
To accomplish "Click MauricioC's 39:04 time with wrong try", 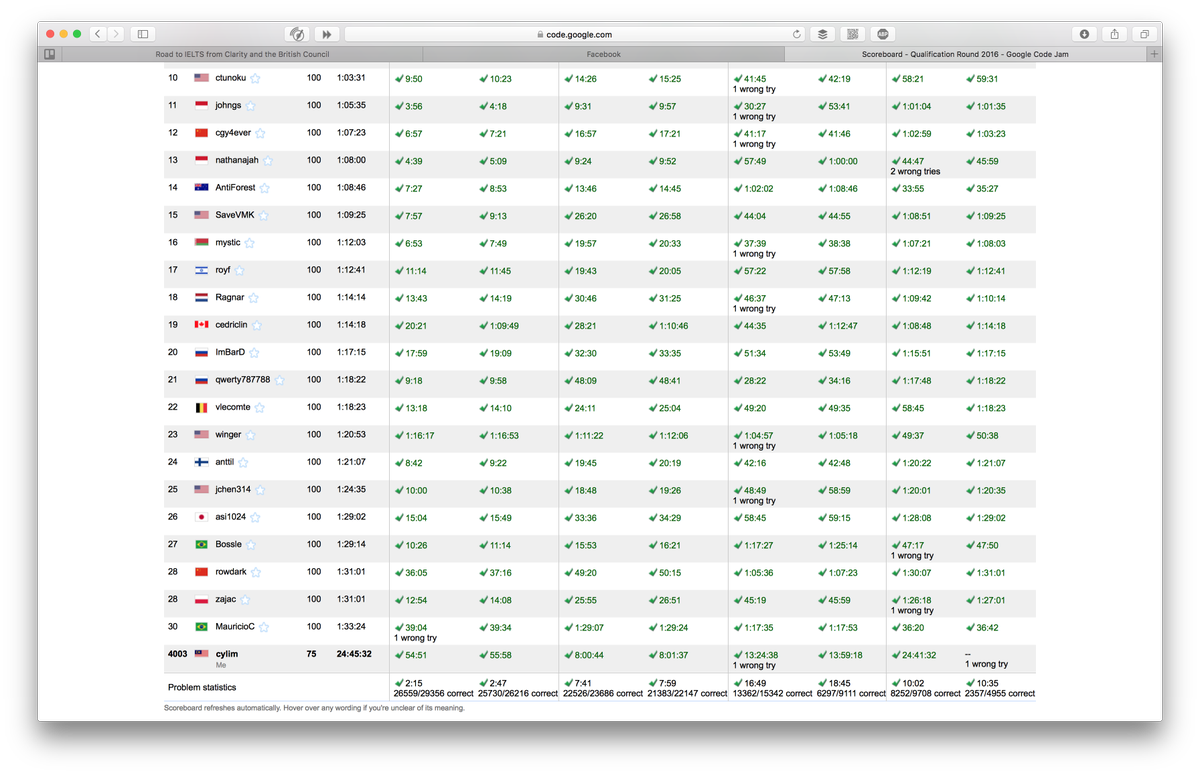I will coord(410,627).
